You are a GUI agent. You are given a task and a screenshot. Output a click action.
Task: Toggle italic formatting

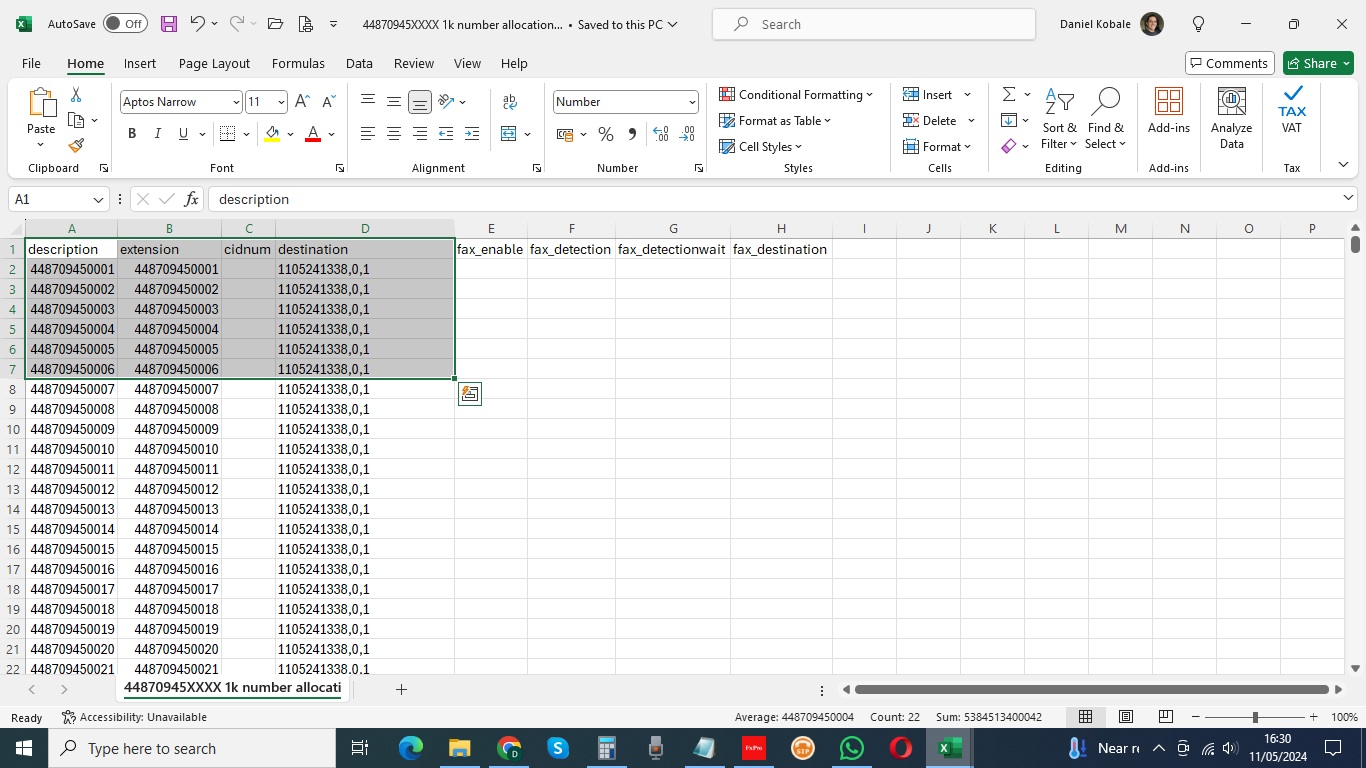[157, 133]
